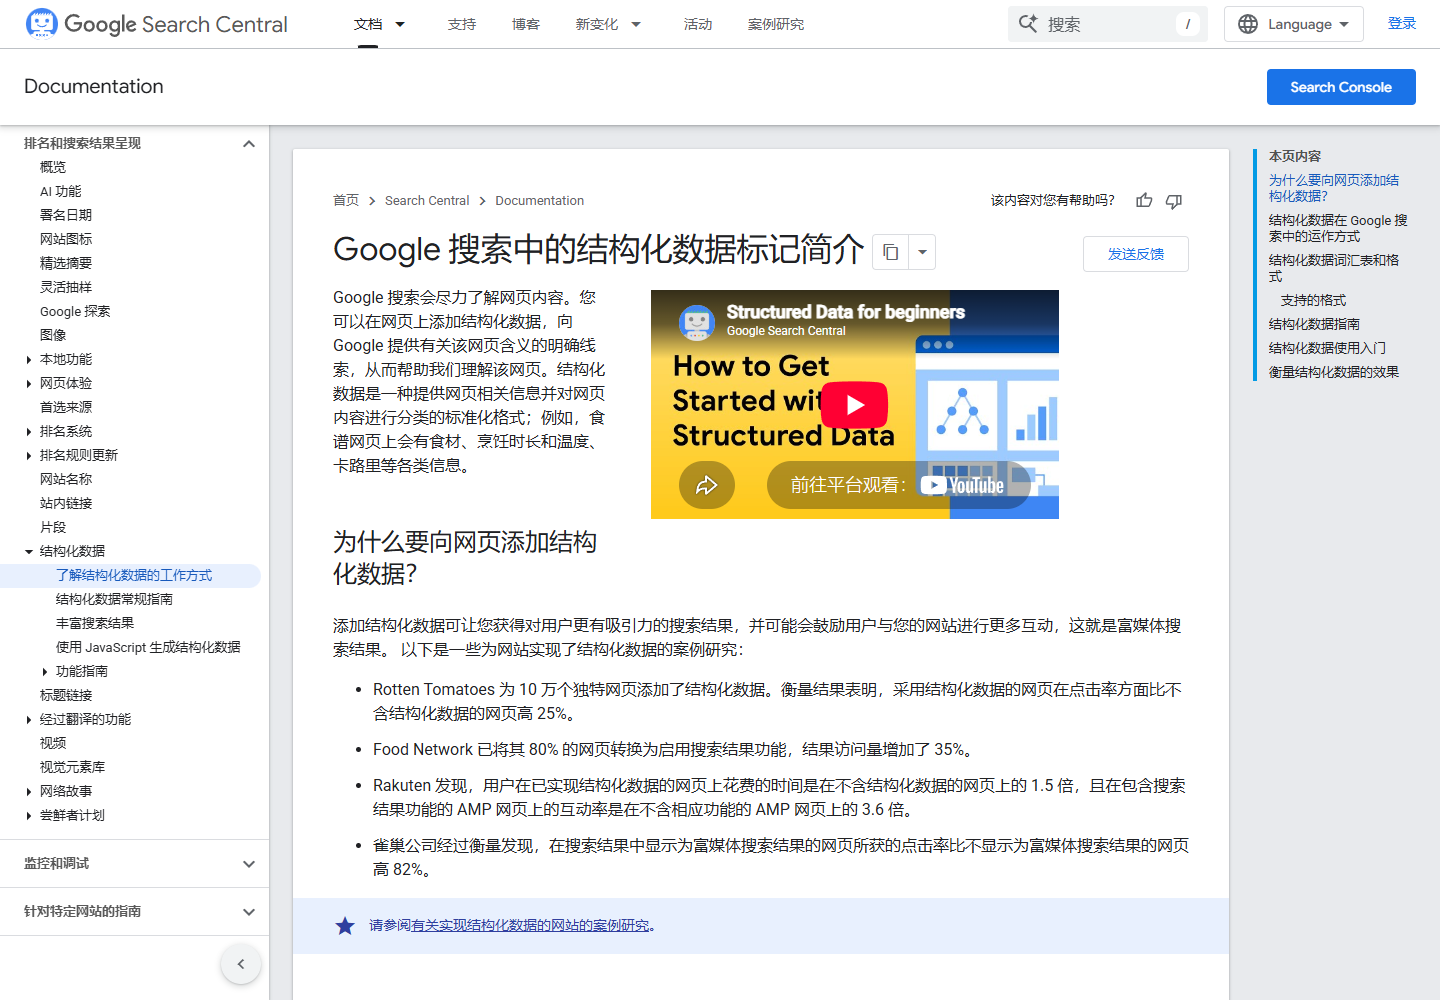
Task: Collapse the 排名和搜索结果呈现 section
Action: 249,144
